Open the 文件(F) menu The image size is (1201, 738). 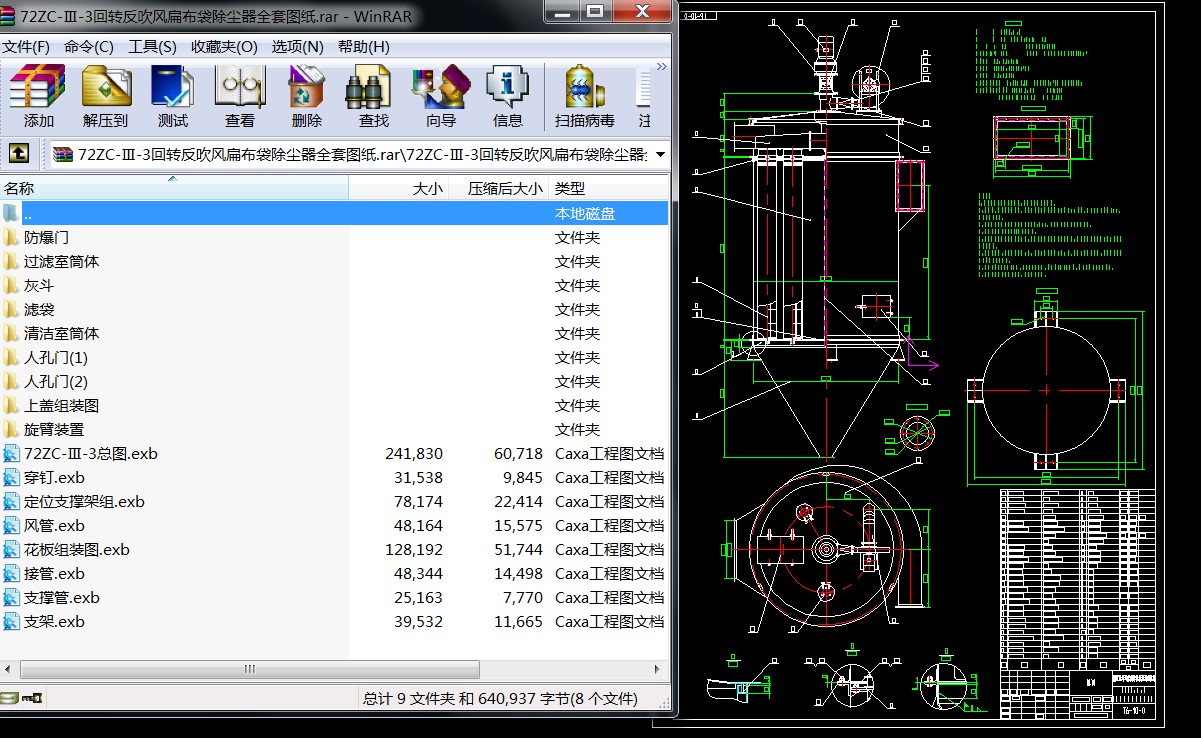pos(26,47)
